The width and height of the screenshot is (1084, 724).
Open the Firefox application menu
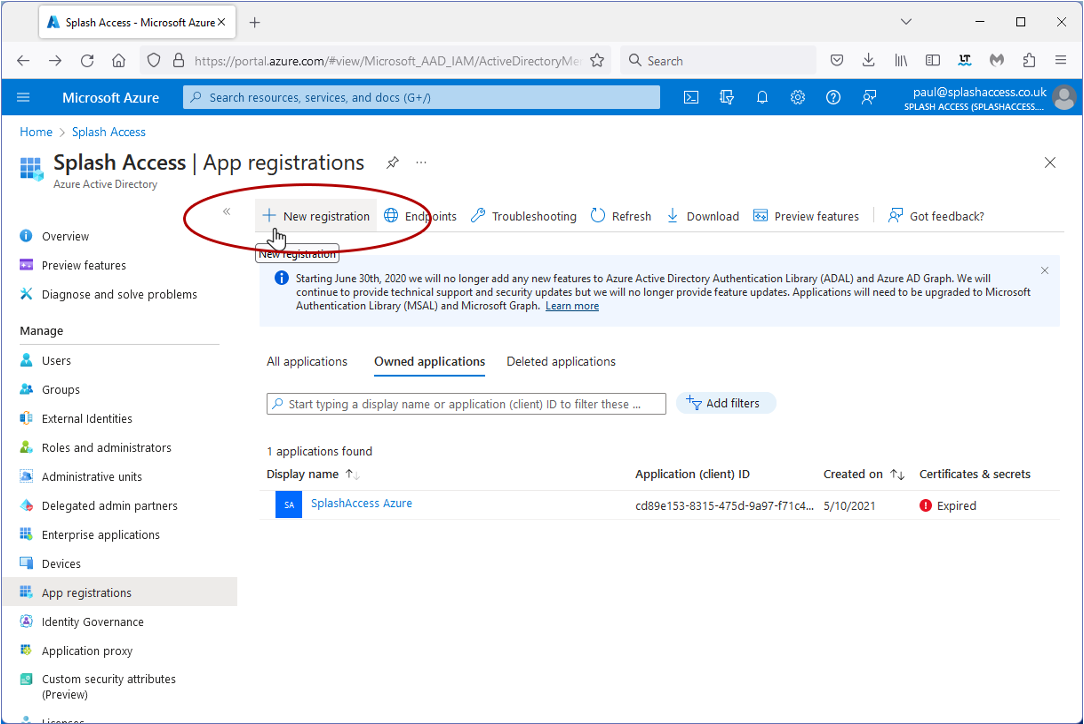[1060, 61]
